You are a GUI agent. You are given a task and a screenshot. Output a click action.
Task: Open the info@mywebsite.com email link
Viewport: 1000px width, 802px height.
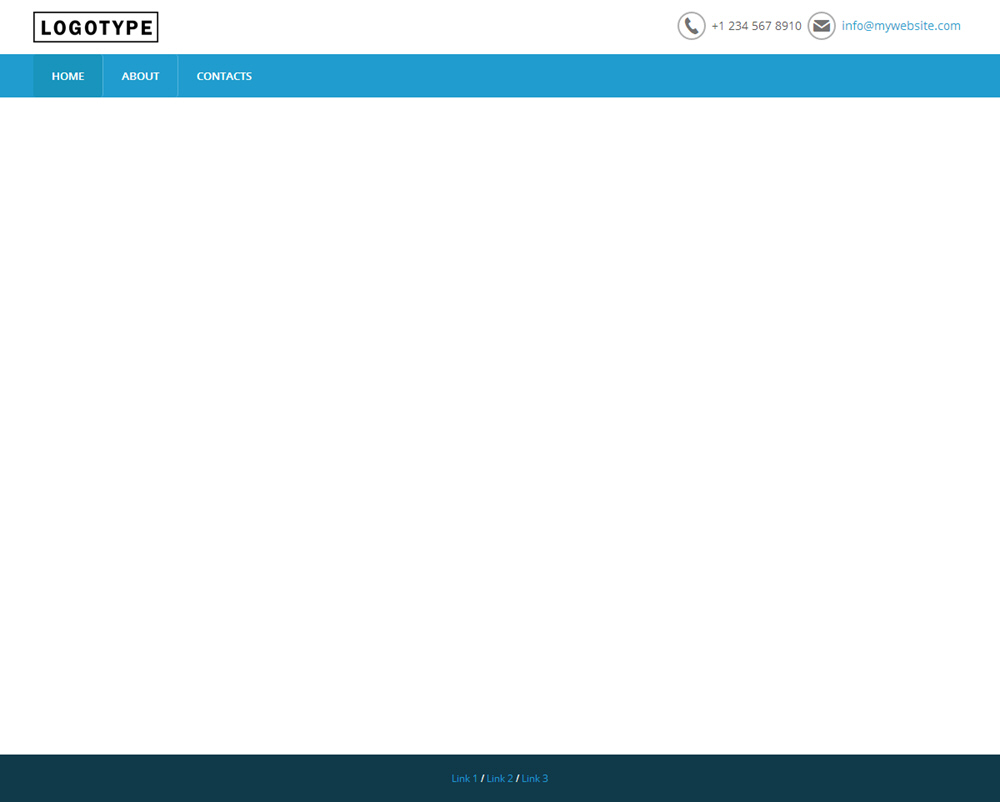[901, 26]
